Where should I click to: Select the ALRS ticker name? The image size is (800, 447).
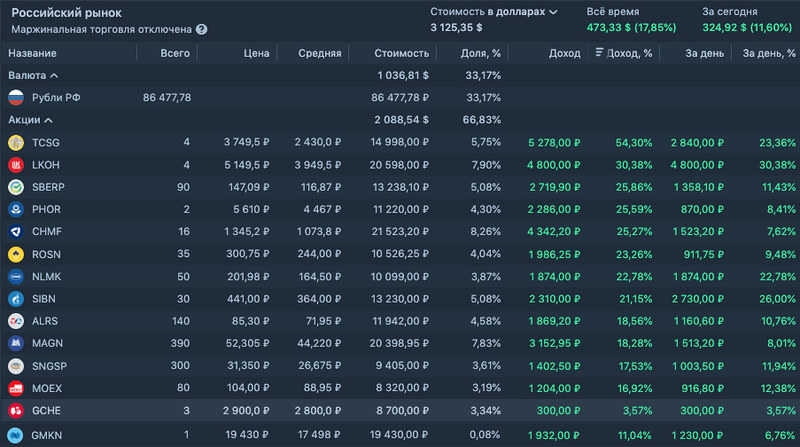click(44, 321)
